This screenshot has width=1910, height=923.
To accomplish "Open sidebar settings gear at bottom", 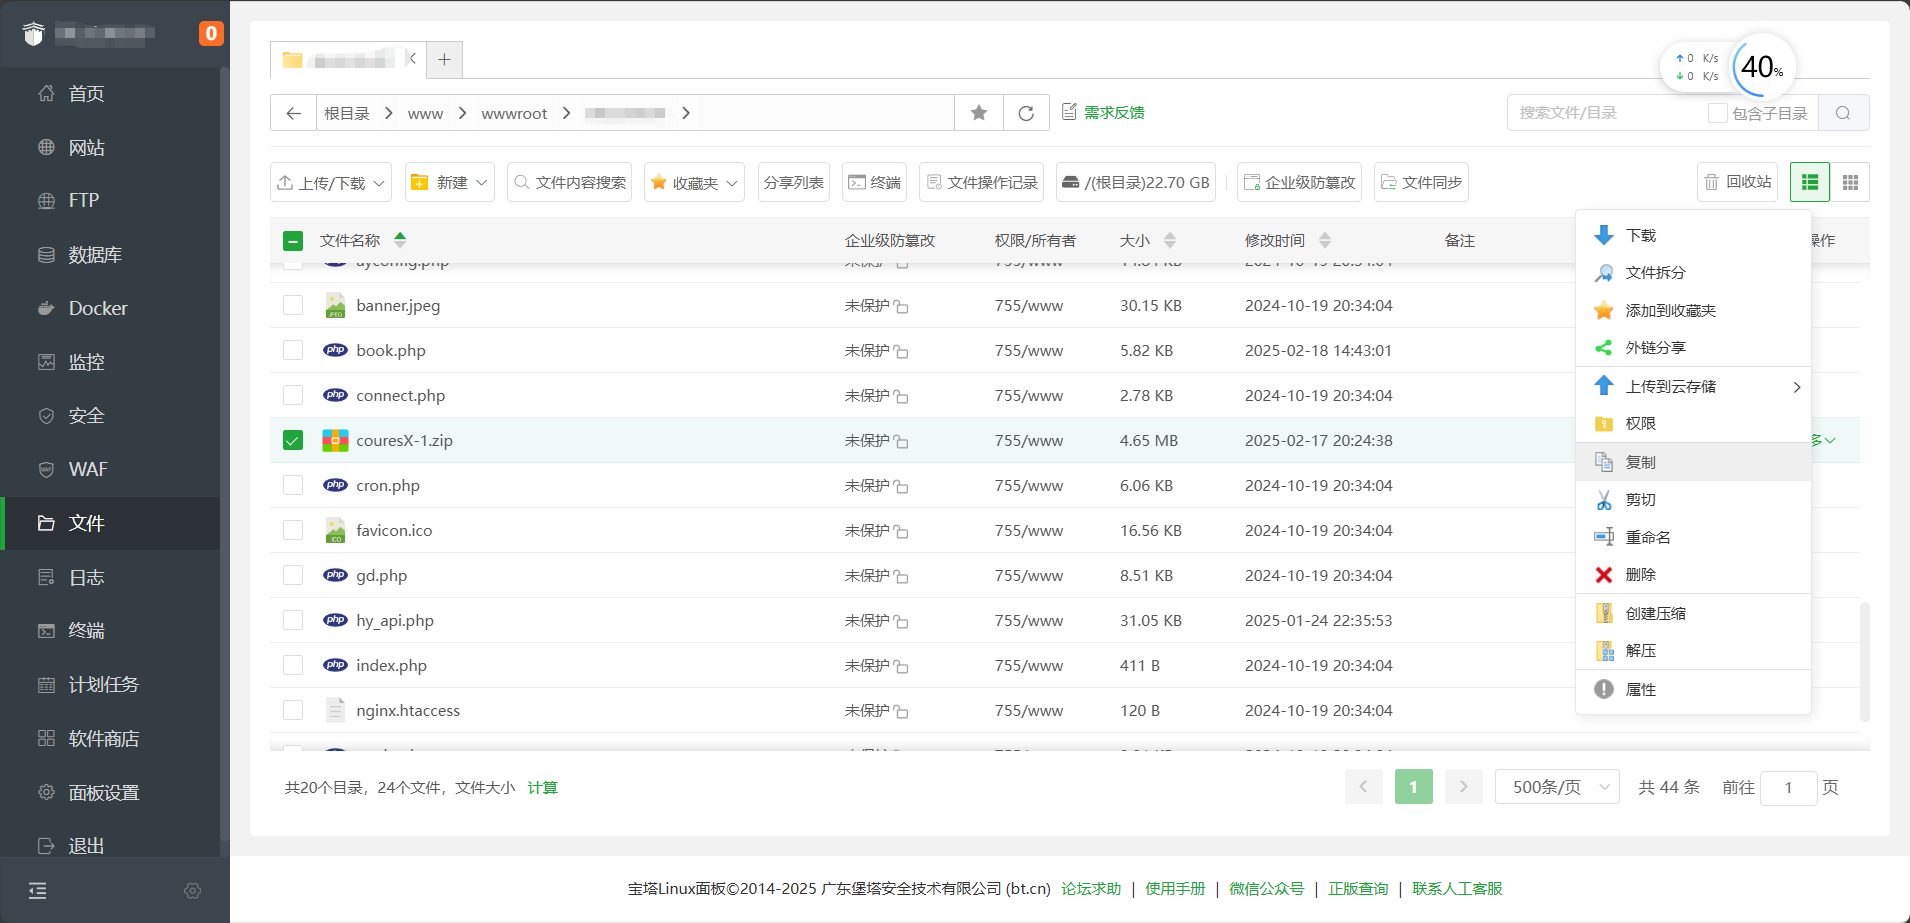I will [193, 890].
